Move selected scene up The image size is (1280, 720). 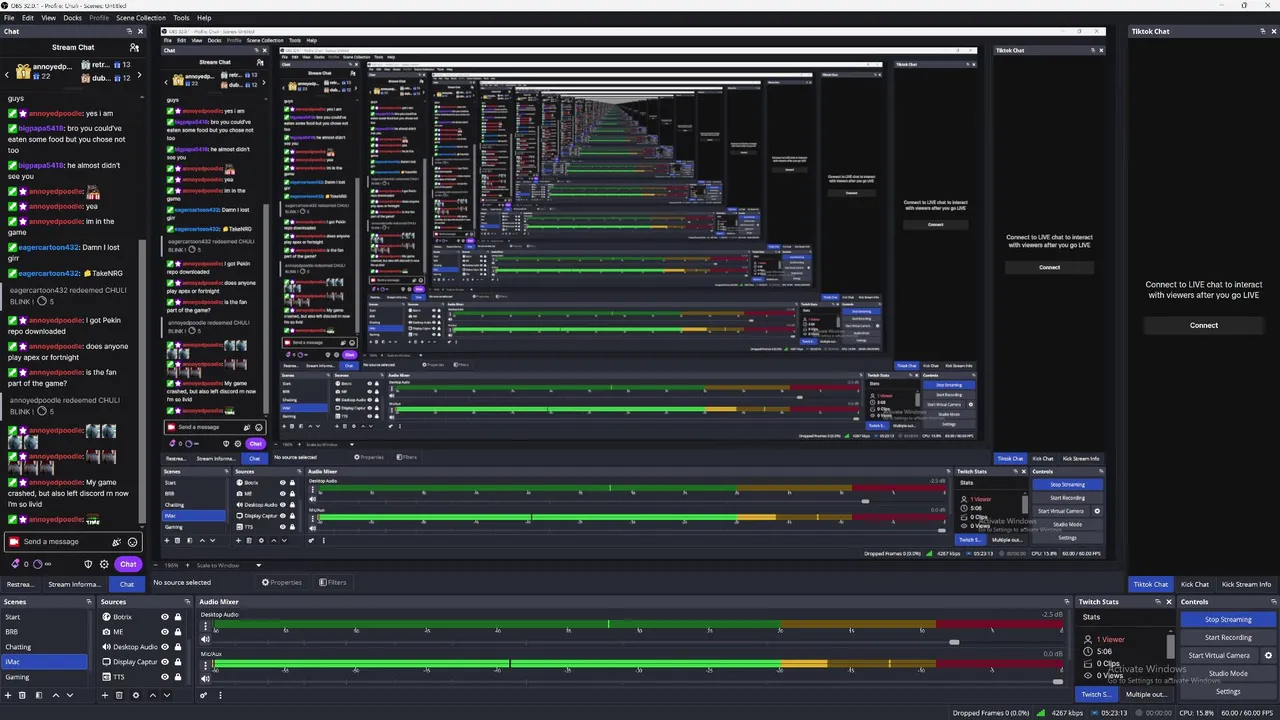click(x=55, y=695)
